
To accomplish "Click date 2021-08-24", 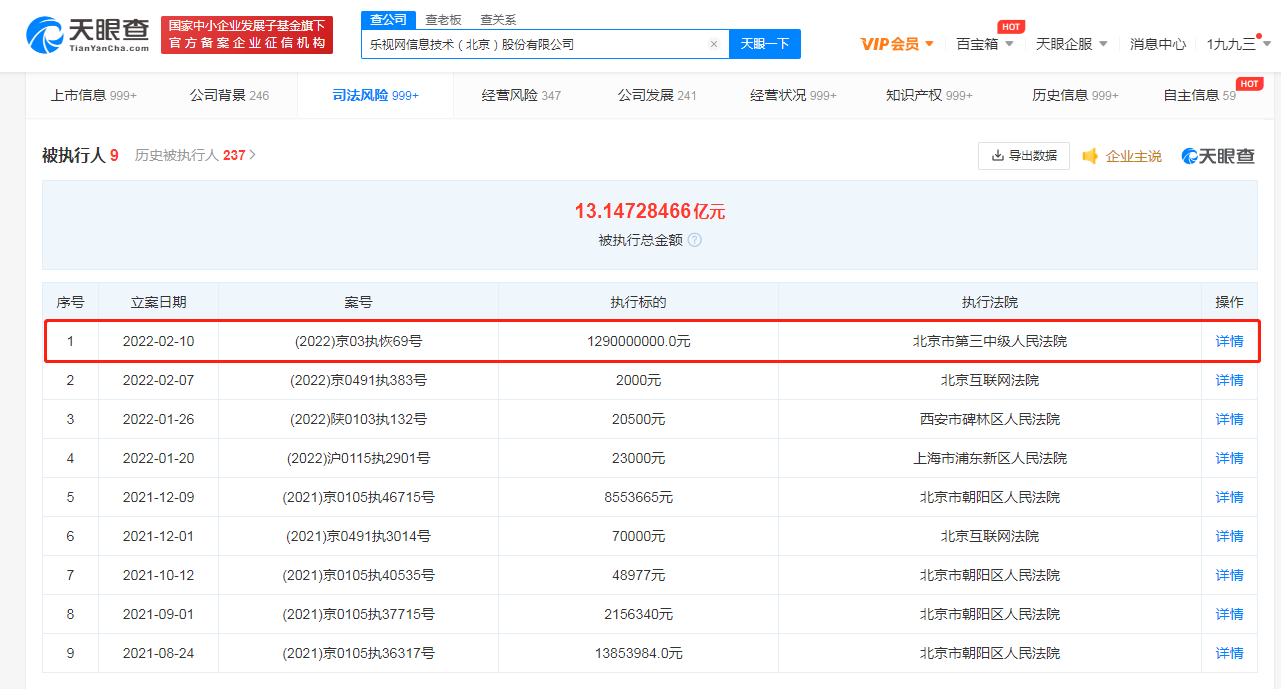I will (x=158, y=653).
